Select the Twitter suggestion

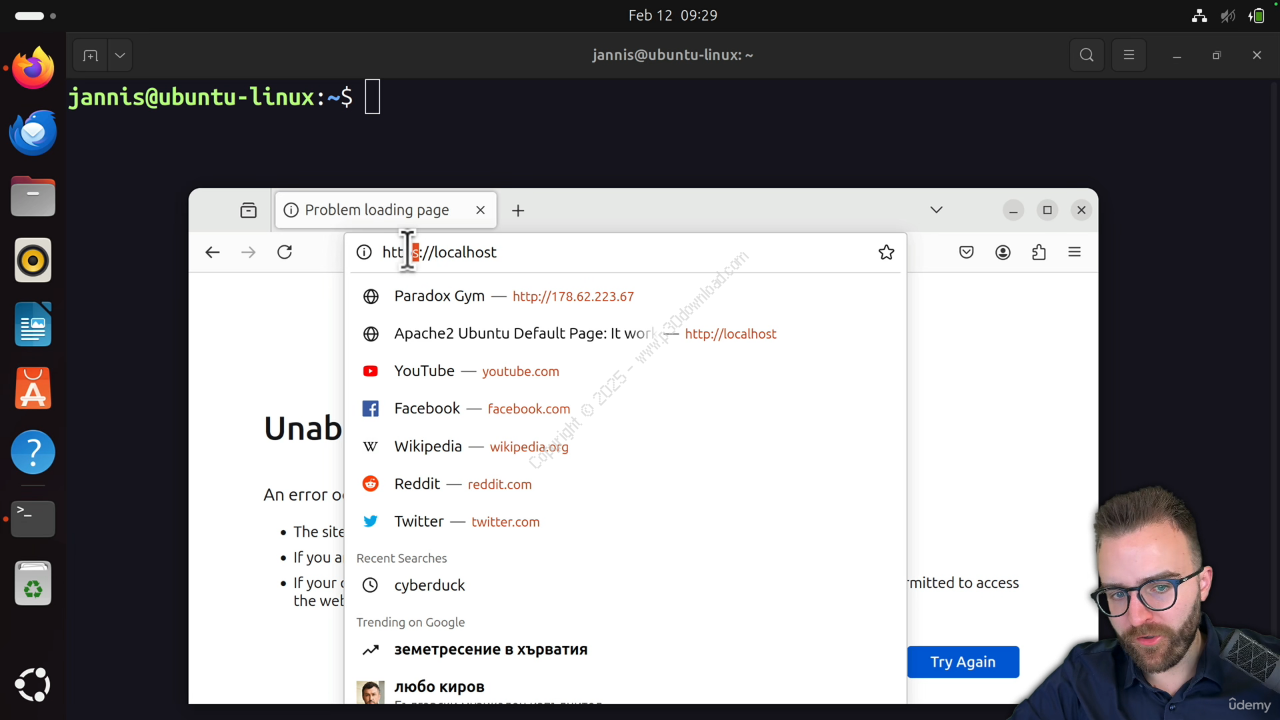point(625,522)
